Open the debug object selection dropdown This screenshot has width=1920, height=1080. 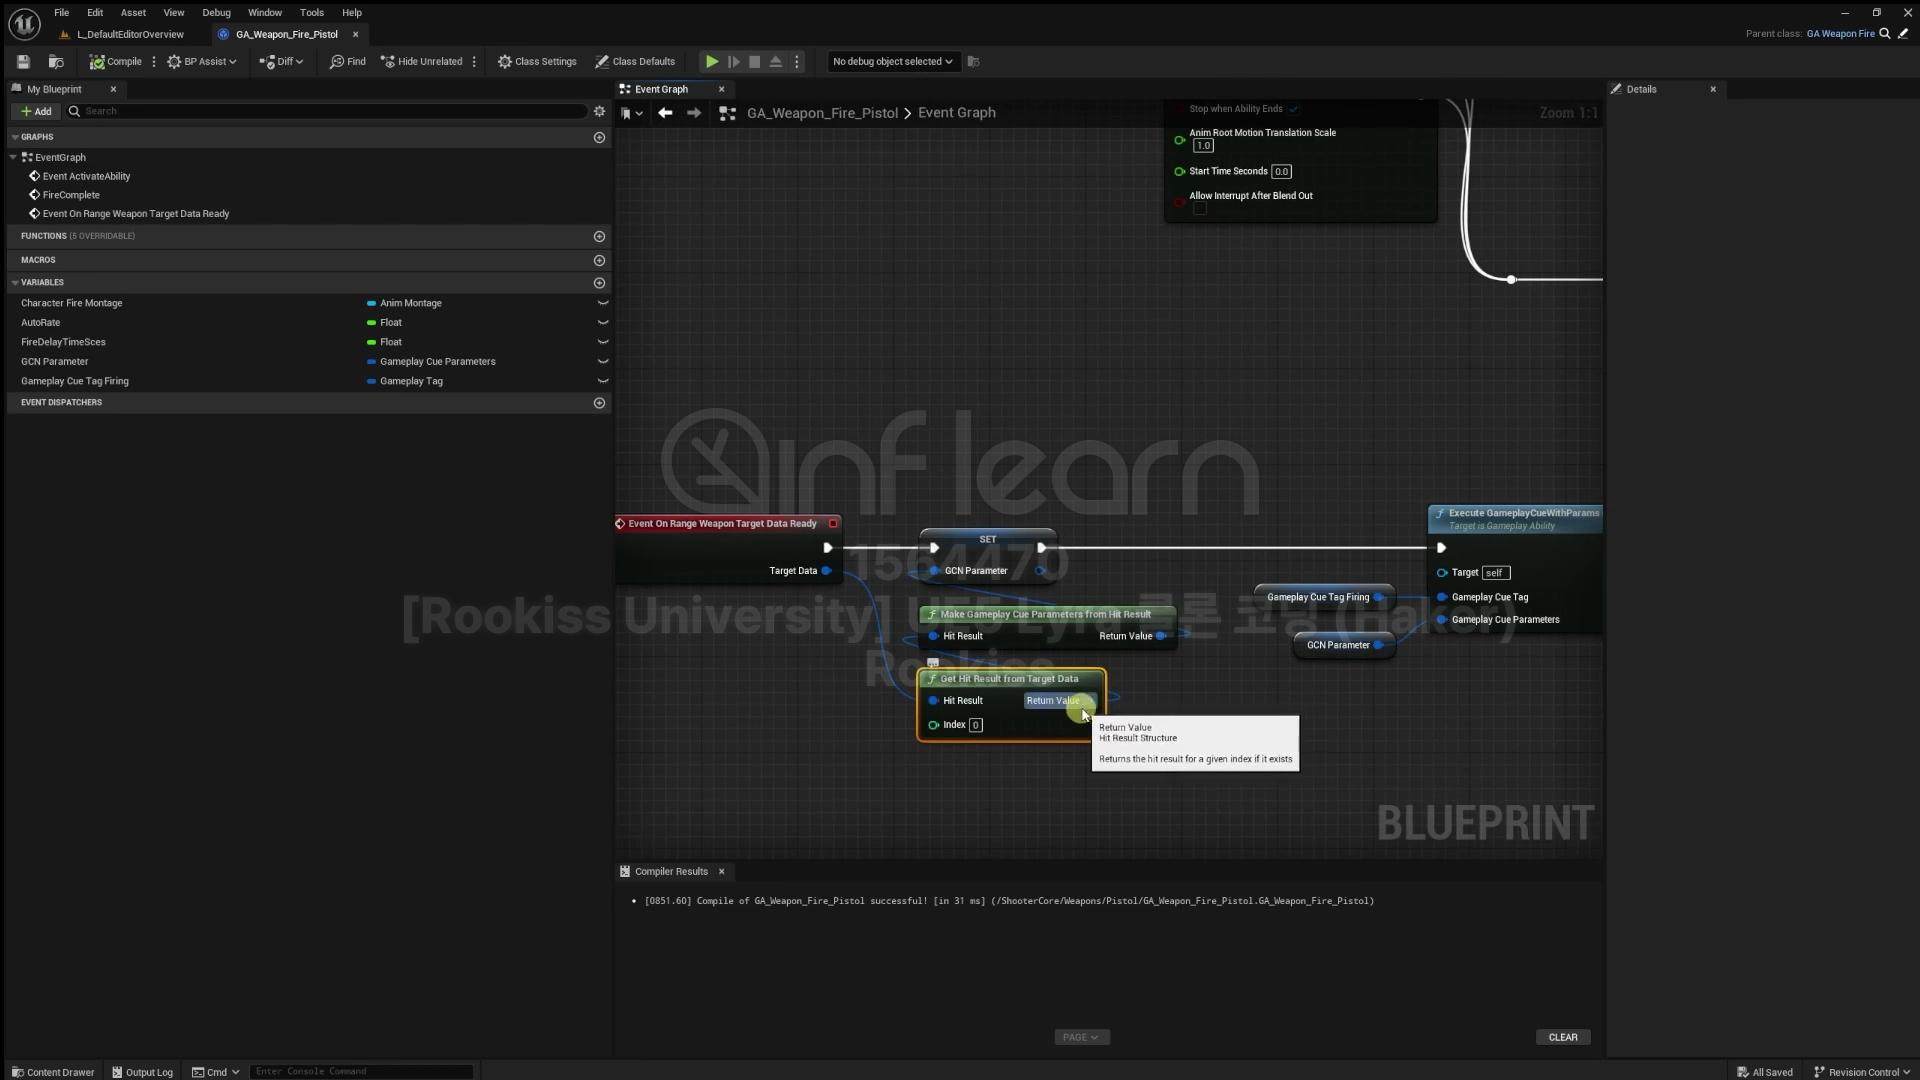[892, 62]
